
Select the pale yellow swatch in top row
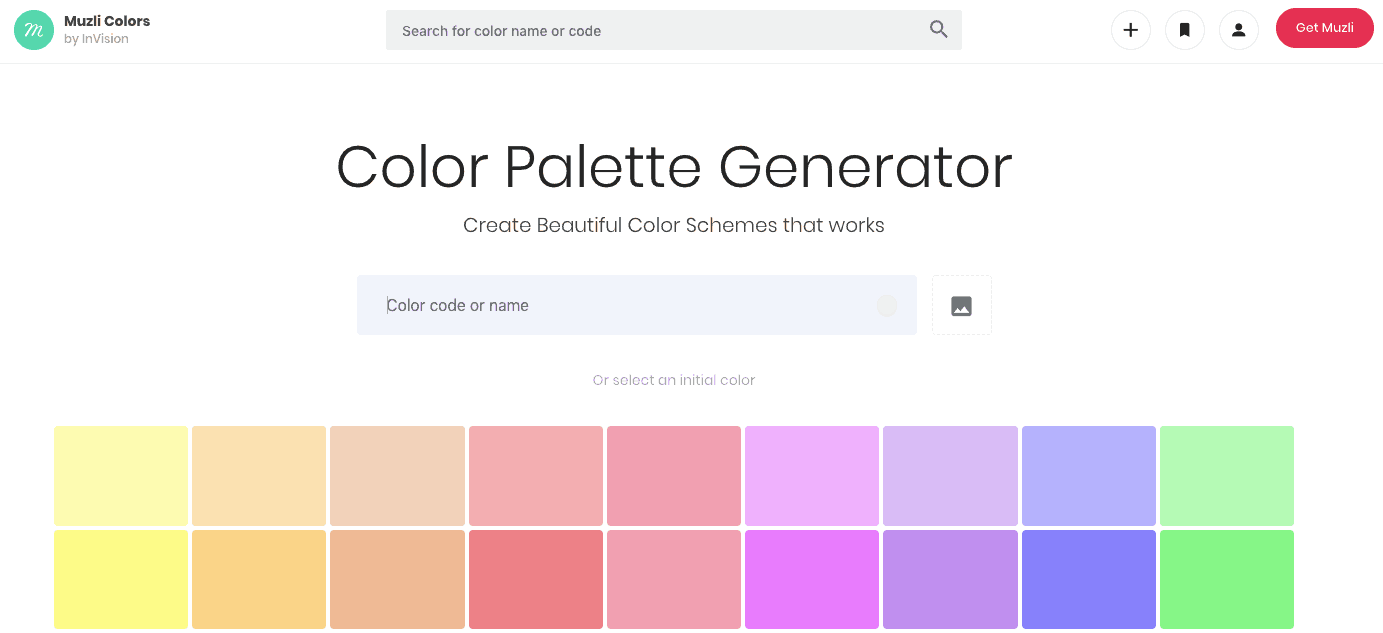[x=121, y=476]
